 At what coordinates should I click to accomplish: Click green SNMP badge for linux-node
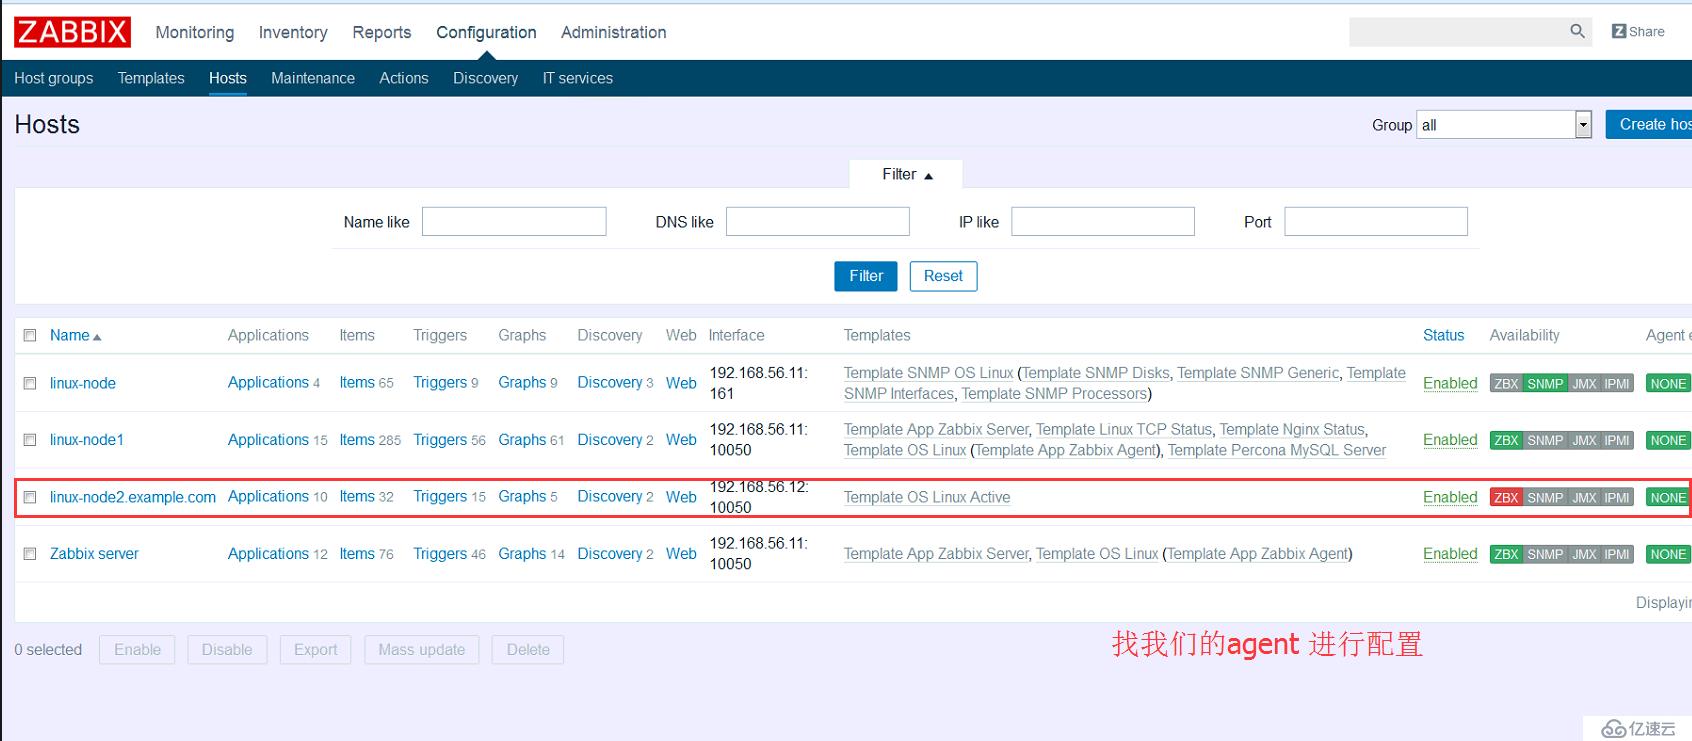pyautogui.click(x=1545, y=384)
